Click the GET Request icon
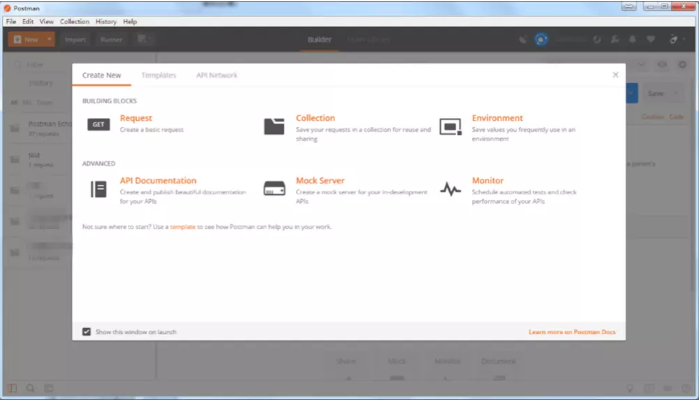Image resolution: width=699 pixels, height=400 pixels. coord(98,124)
